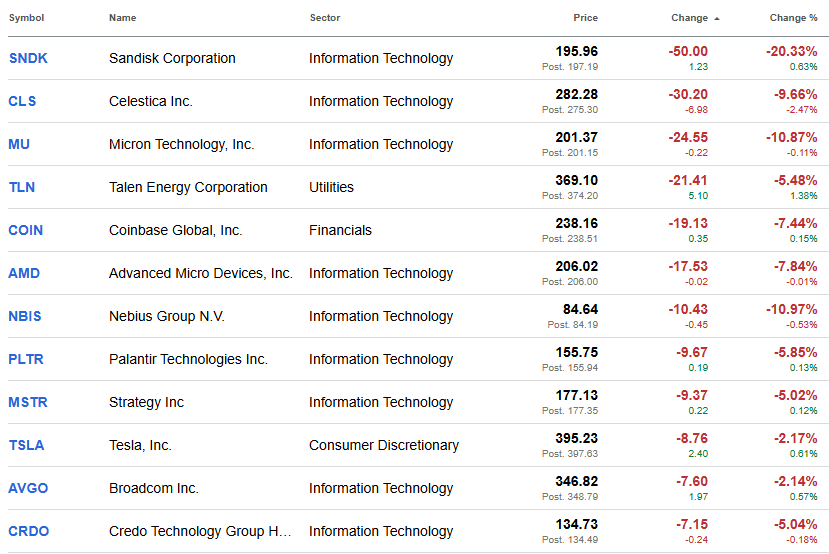Open the SNDK ticker link
Viewport: 829px width, 554px height.
[28, 58]
